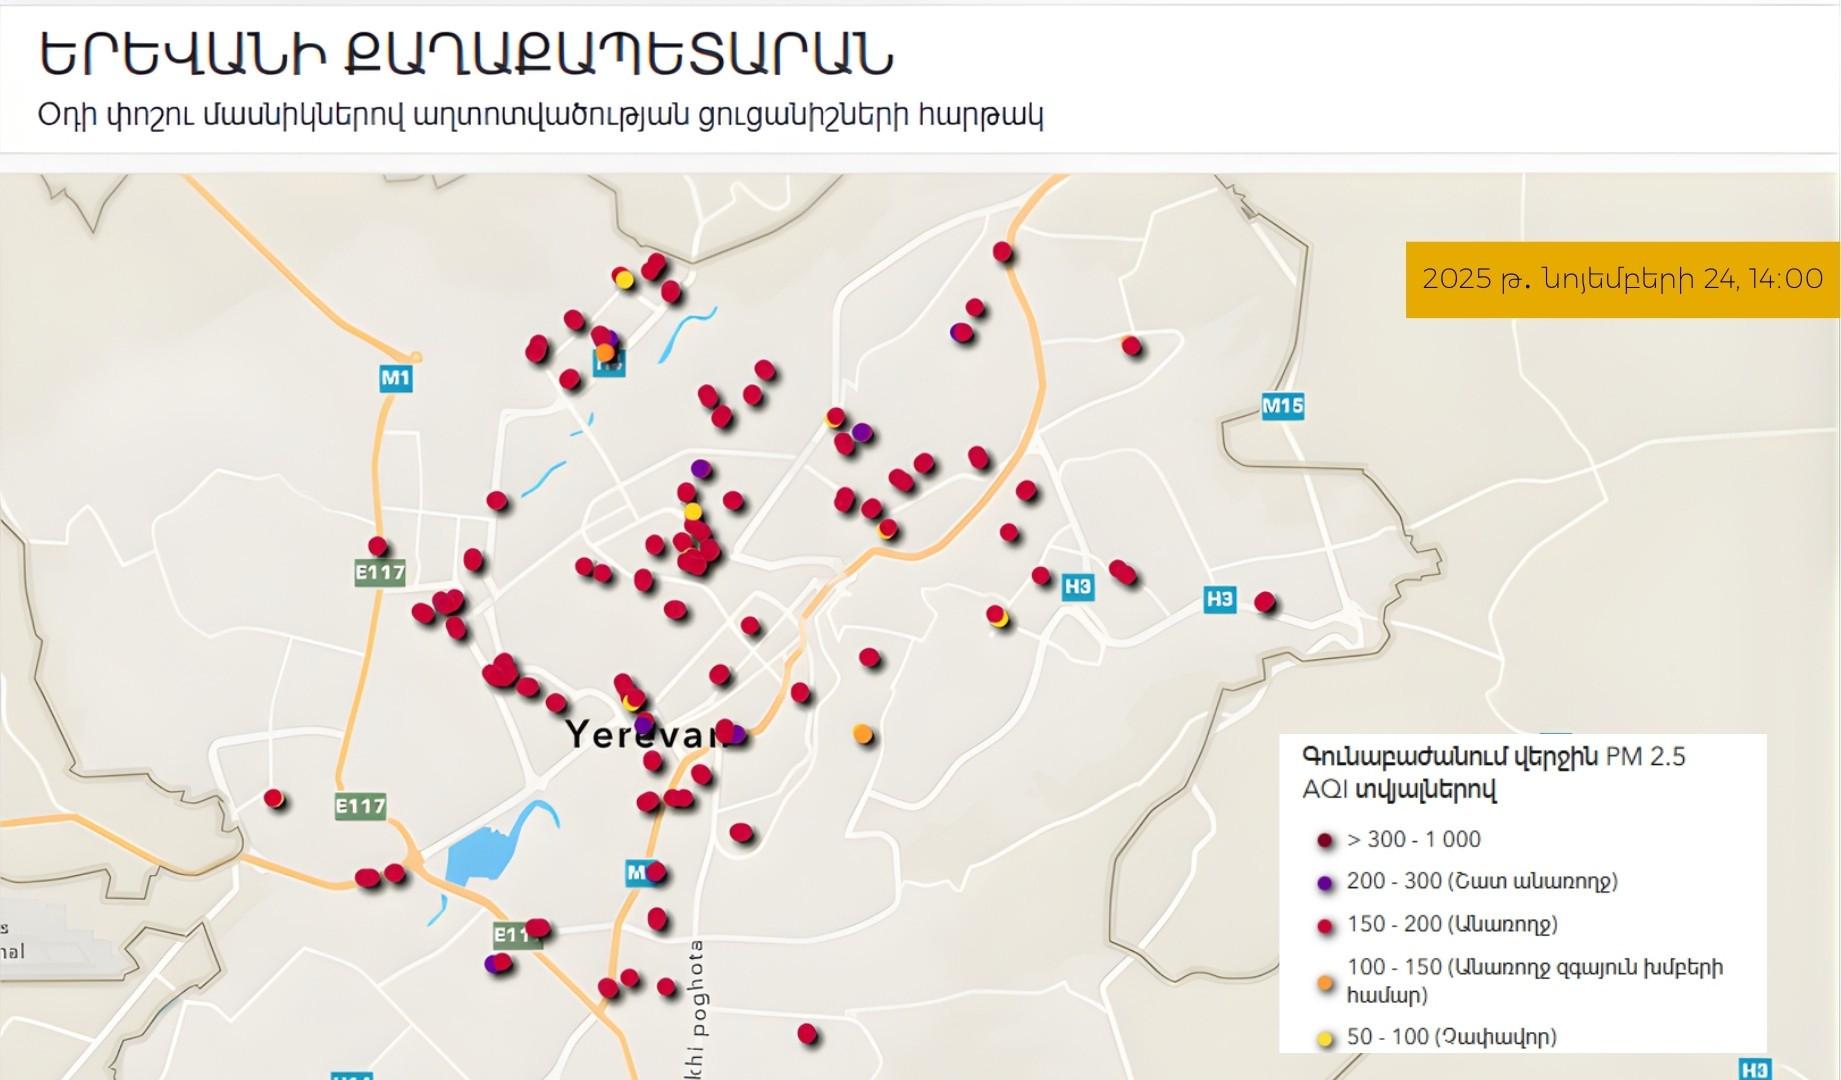Image resolution: width=1841 pixels, height=1080 pixels.
Task: Click the northernmost yellow marker on the map
Action: [x=624, y=281]
